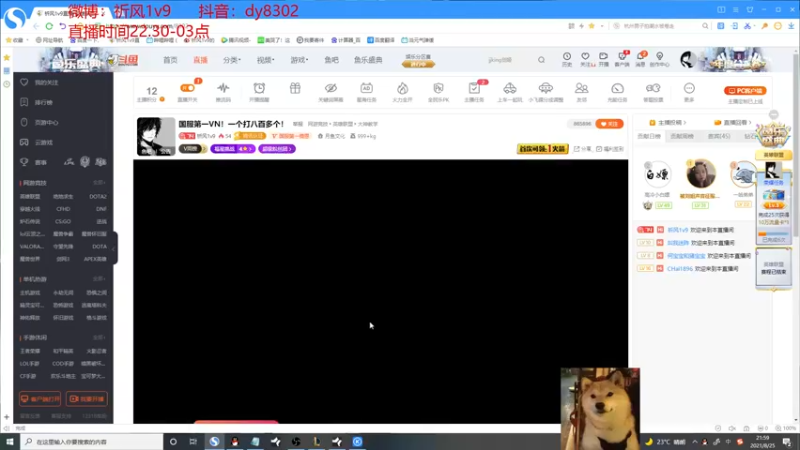Select CS:GO in the sidebar game list
Image resolution: width=800 pixels, height=450 pixels.
[x=63, y=221]
